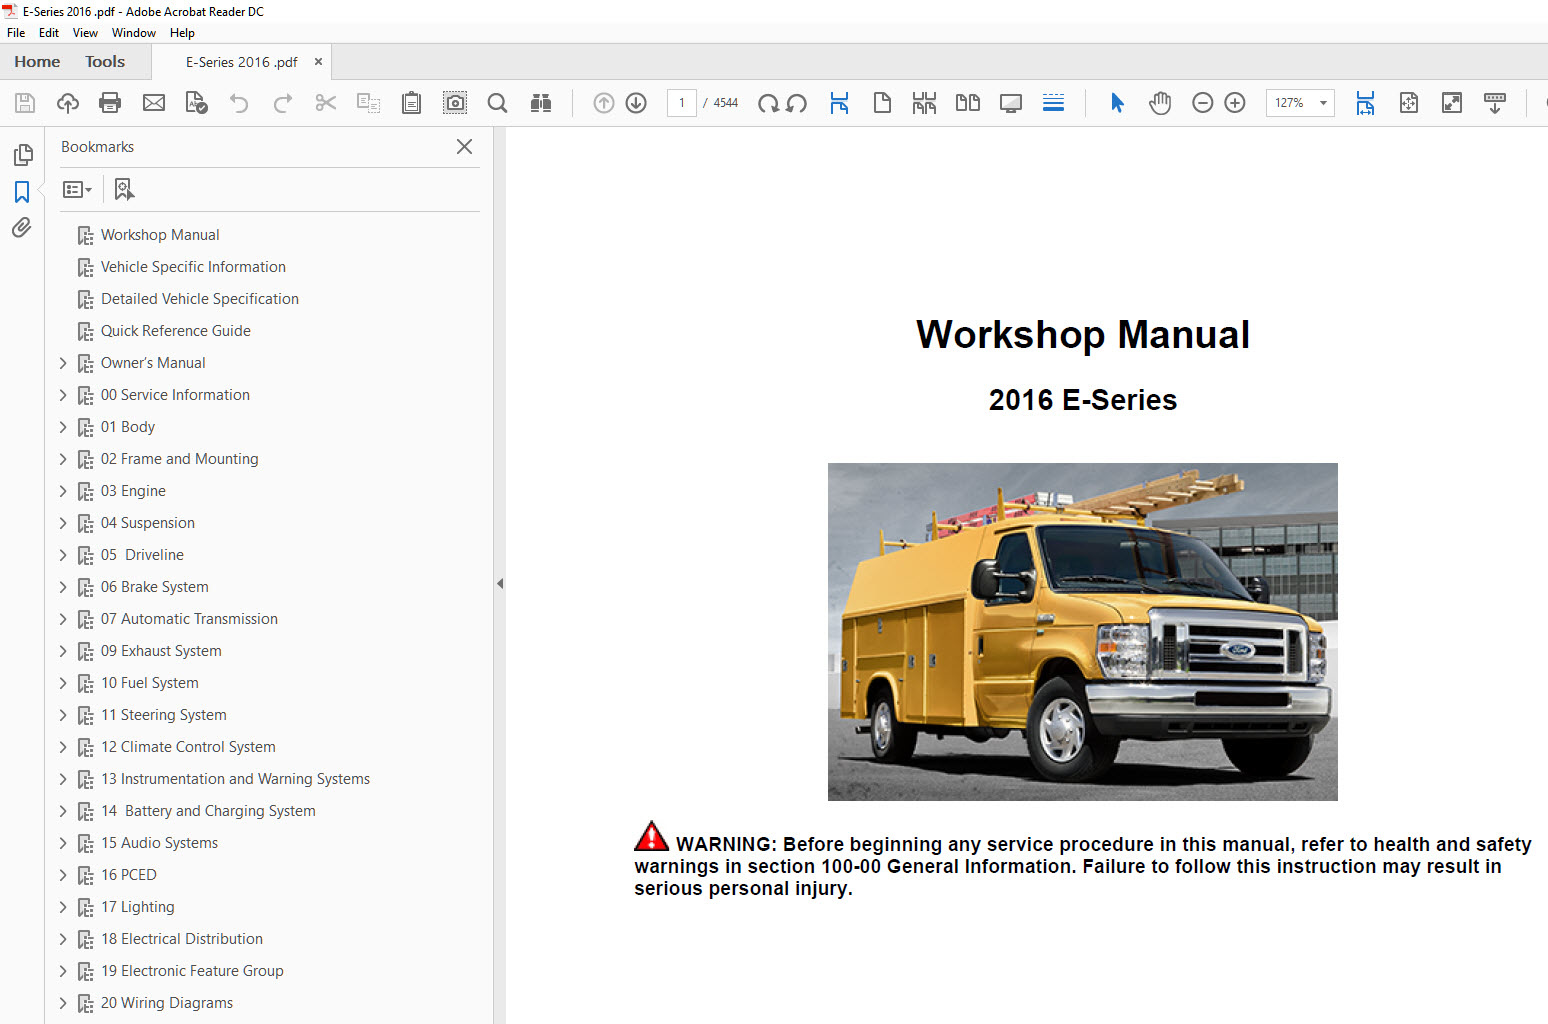Open the Quick Reference Guide bookmark
Image resolution: width=1548 pixels, height=1024 pixels.
[175, 331]
